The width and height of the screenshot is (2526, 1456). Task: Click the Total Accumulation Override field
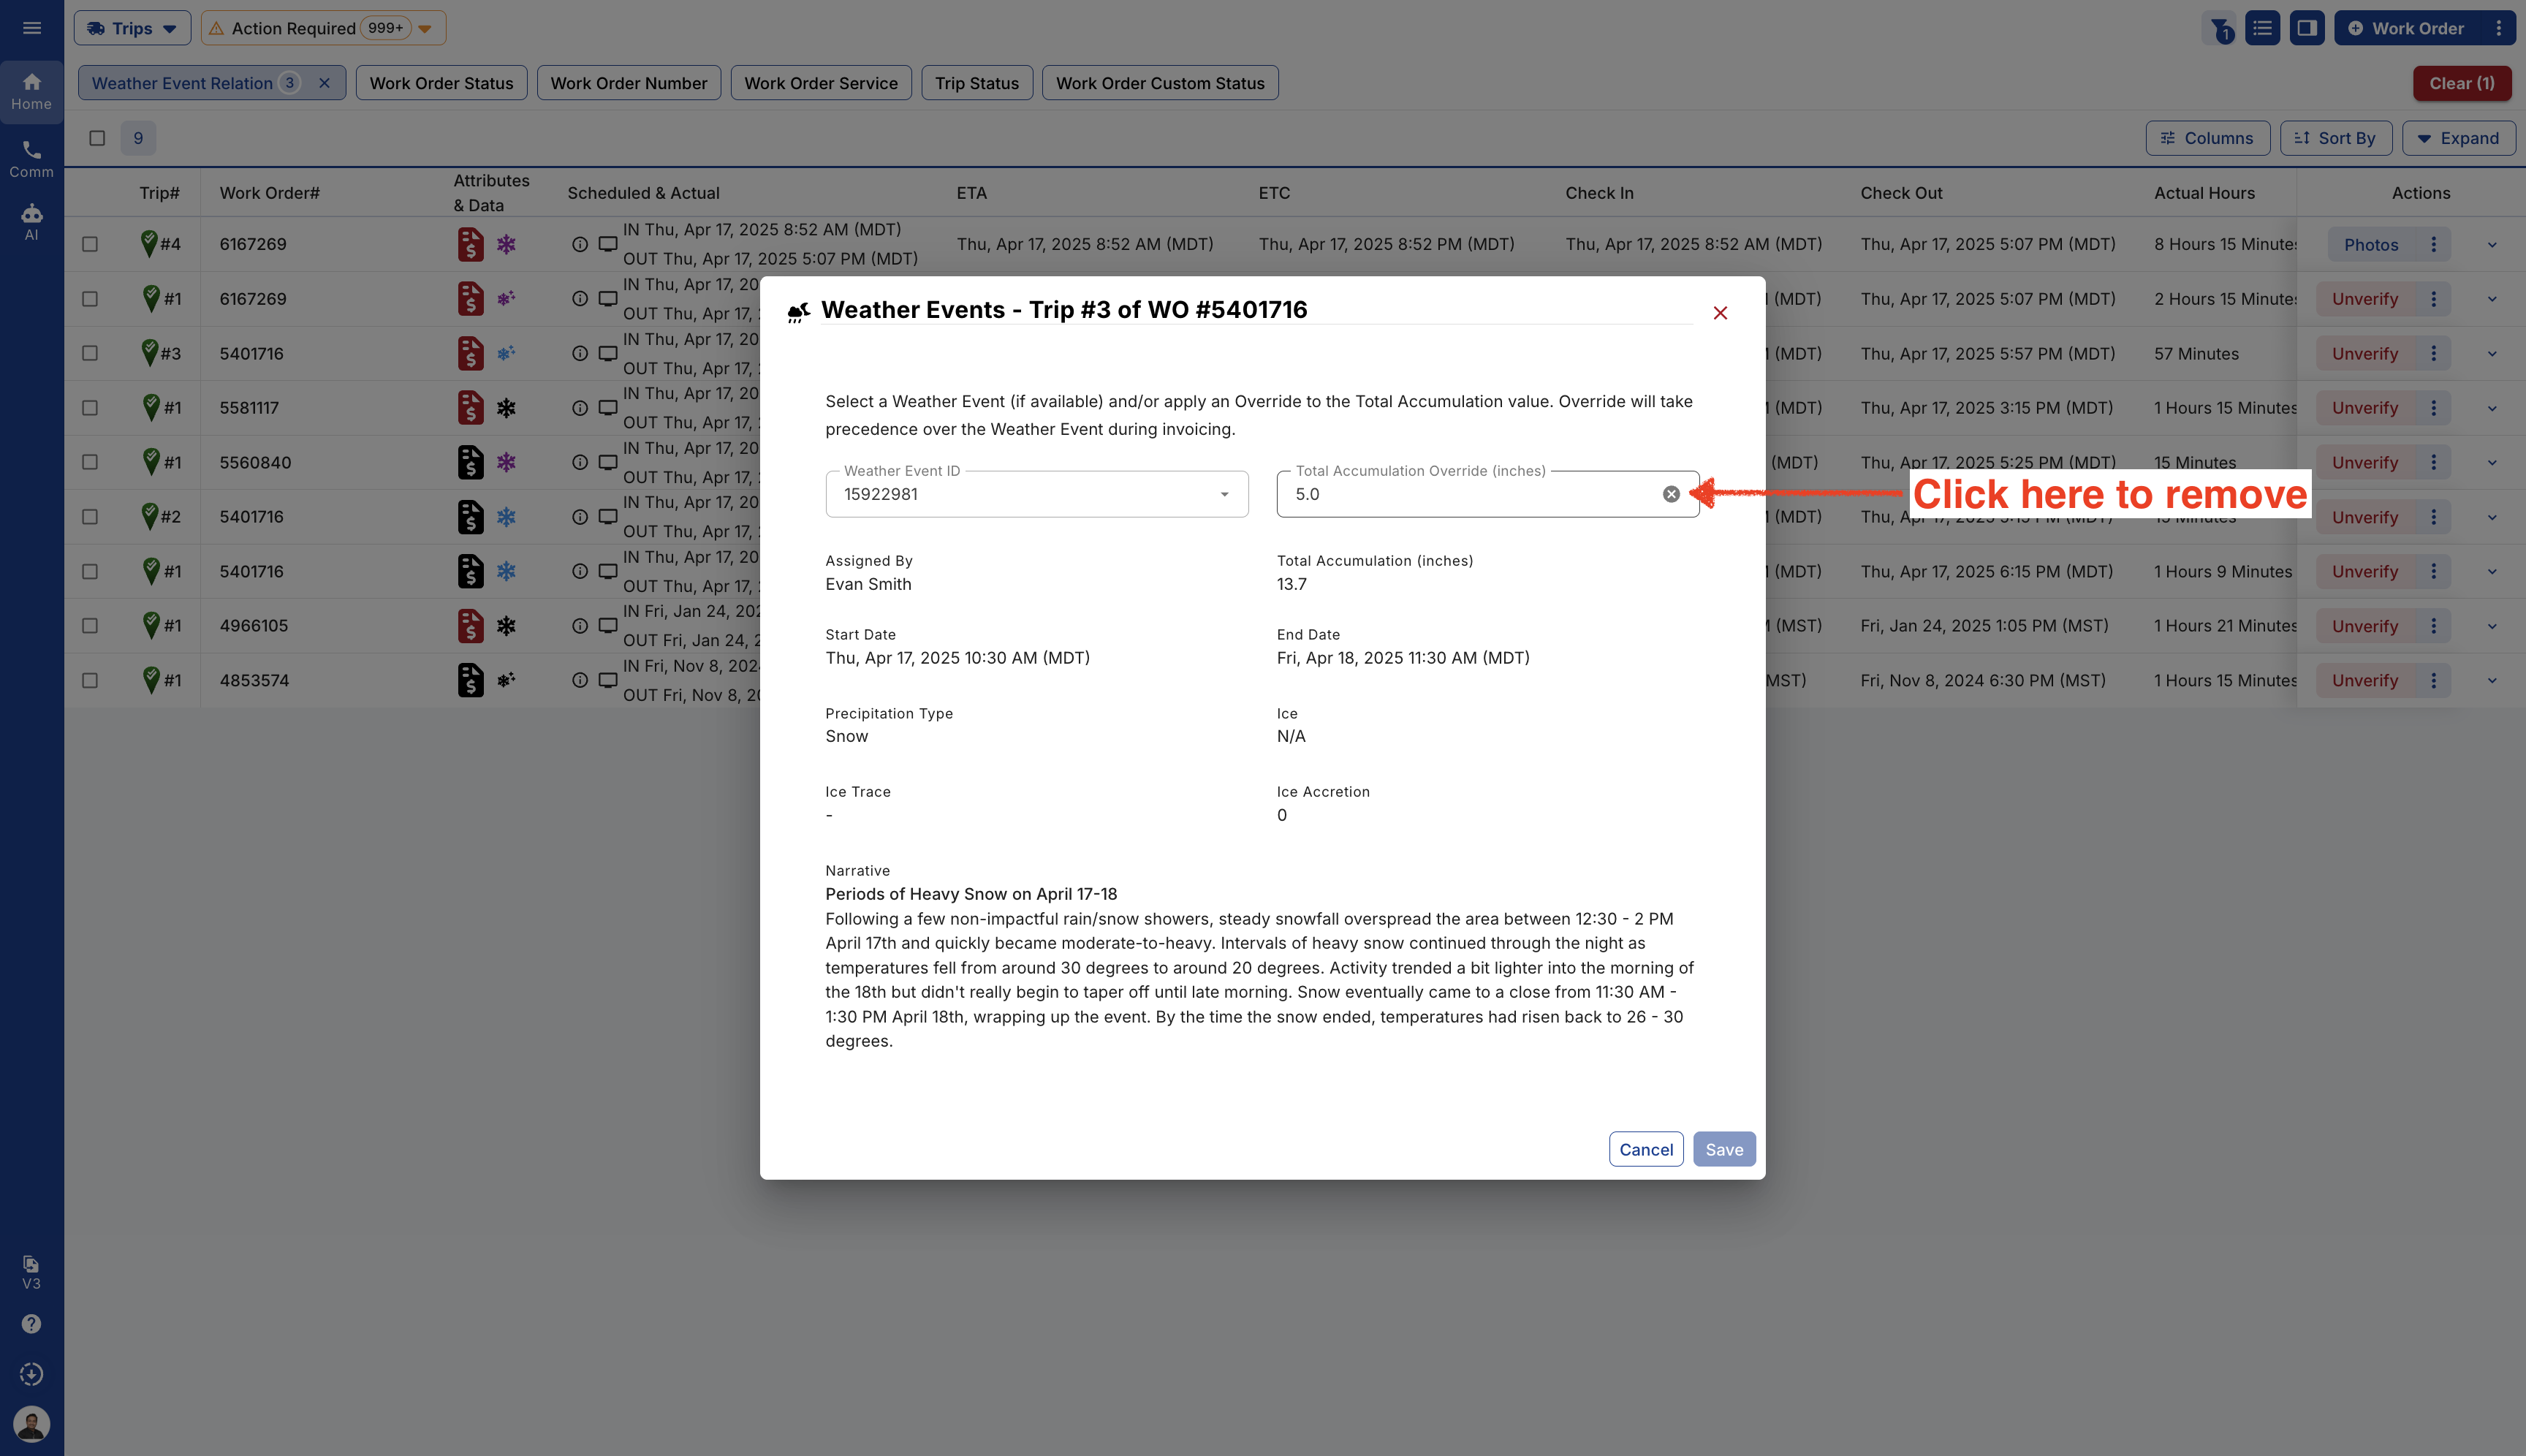coord(1487,494)
